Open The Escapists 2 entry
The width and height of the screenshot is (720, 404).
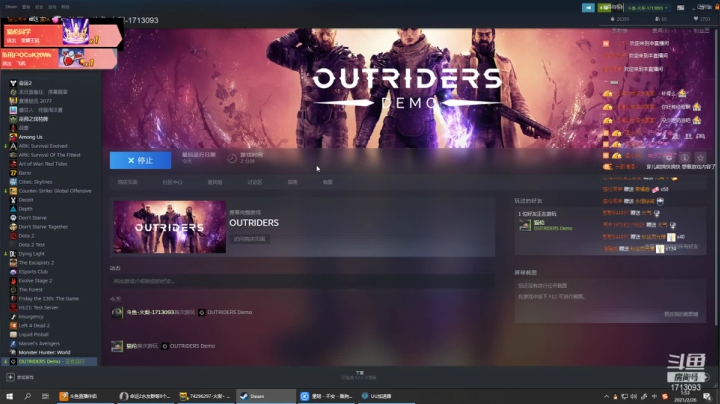click(x=36, y=263)
